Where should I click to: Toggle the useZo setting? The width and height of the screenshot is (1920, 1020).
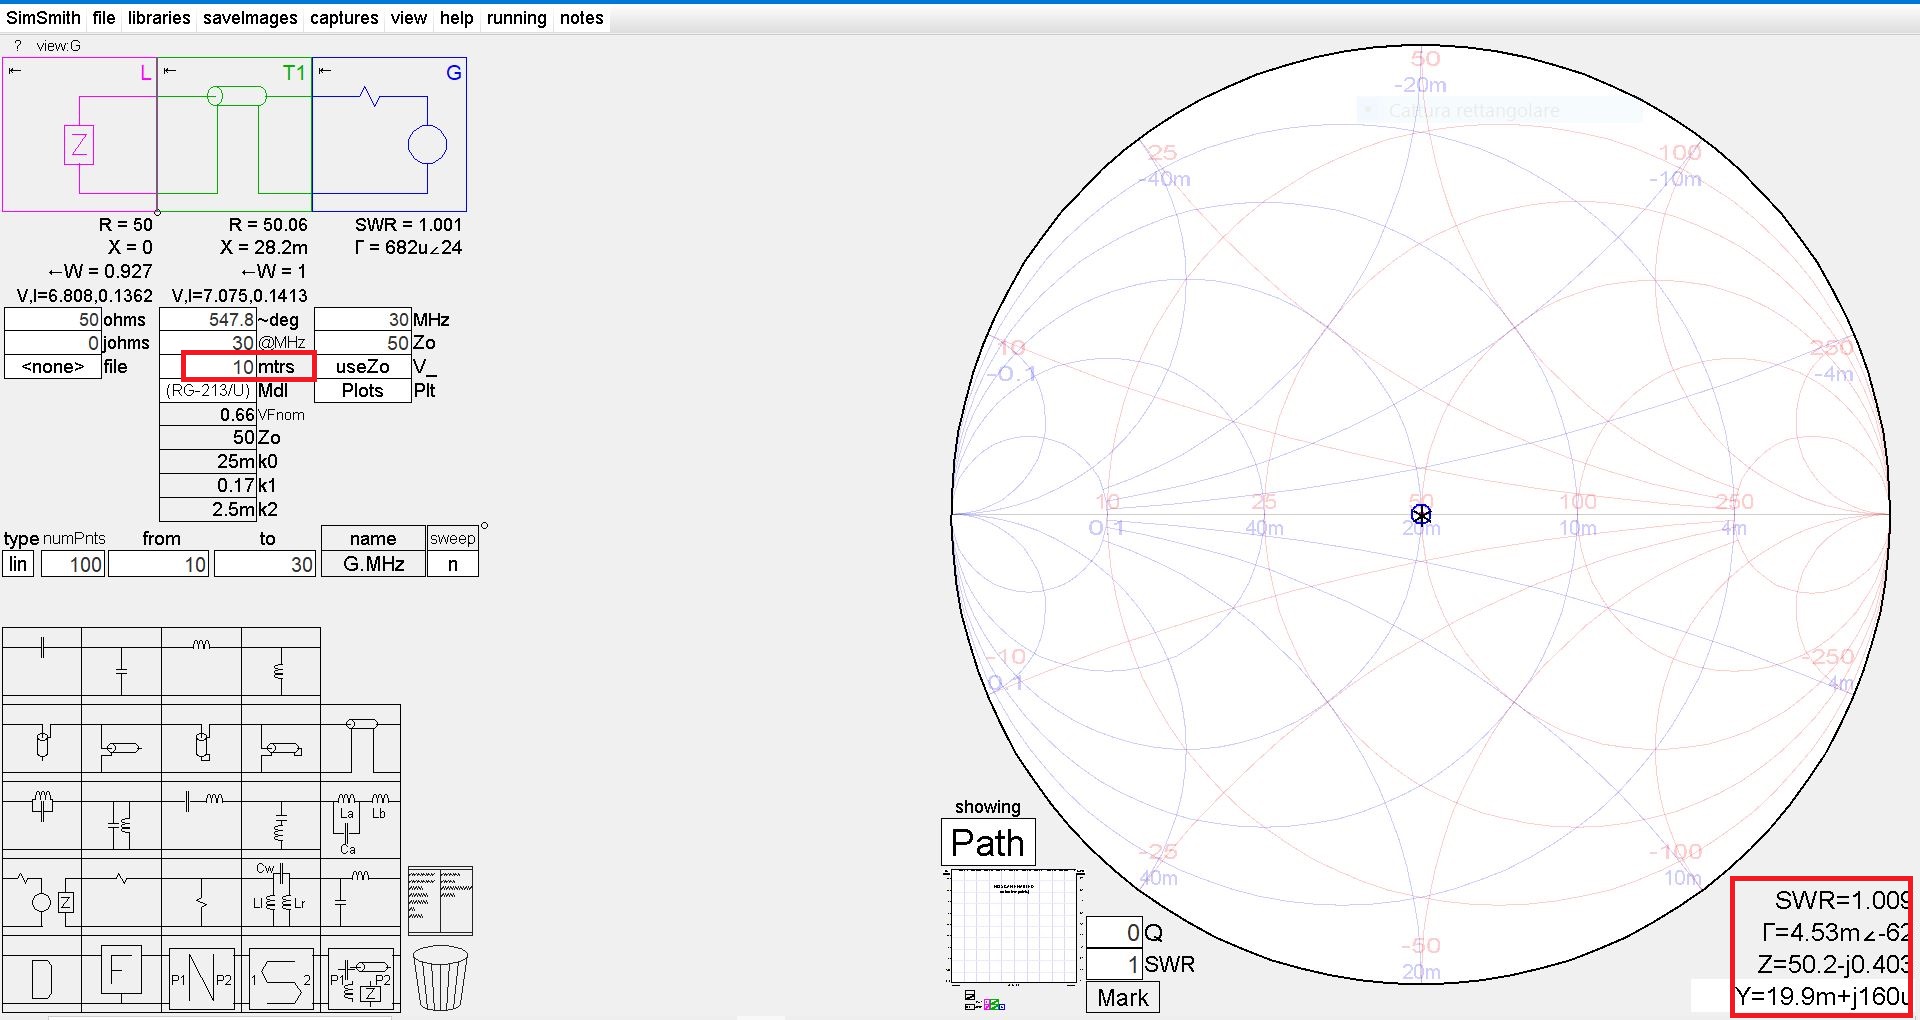(363, 367)
